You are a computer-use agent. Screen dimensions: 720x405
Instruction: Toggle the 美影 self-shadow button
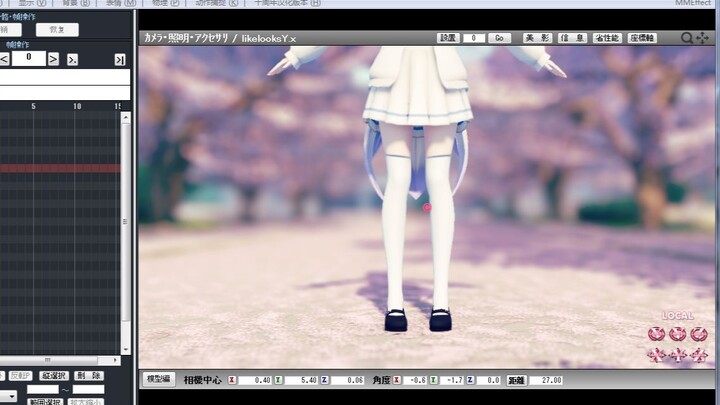pyautogui.click(x=537, y=38)
